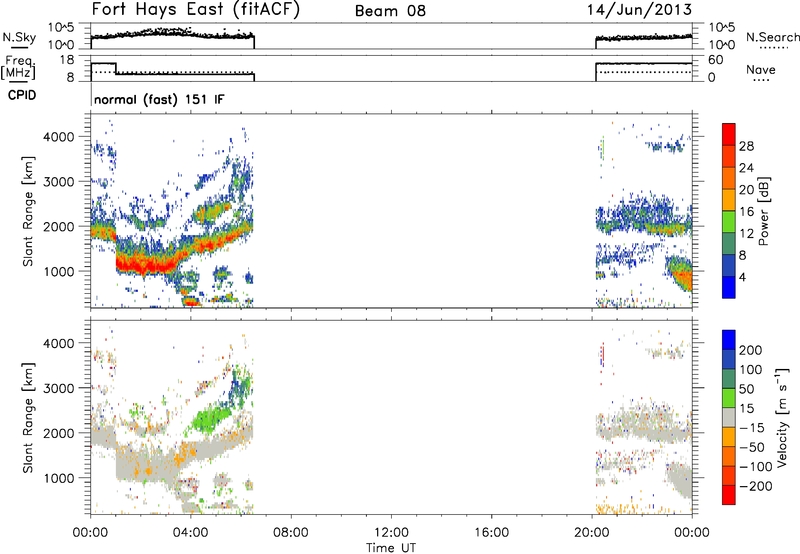Viewport: 800px width, 554px height.
Task: Click the 4000 tick on power panel axis
Action: (x=59, y=137)
